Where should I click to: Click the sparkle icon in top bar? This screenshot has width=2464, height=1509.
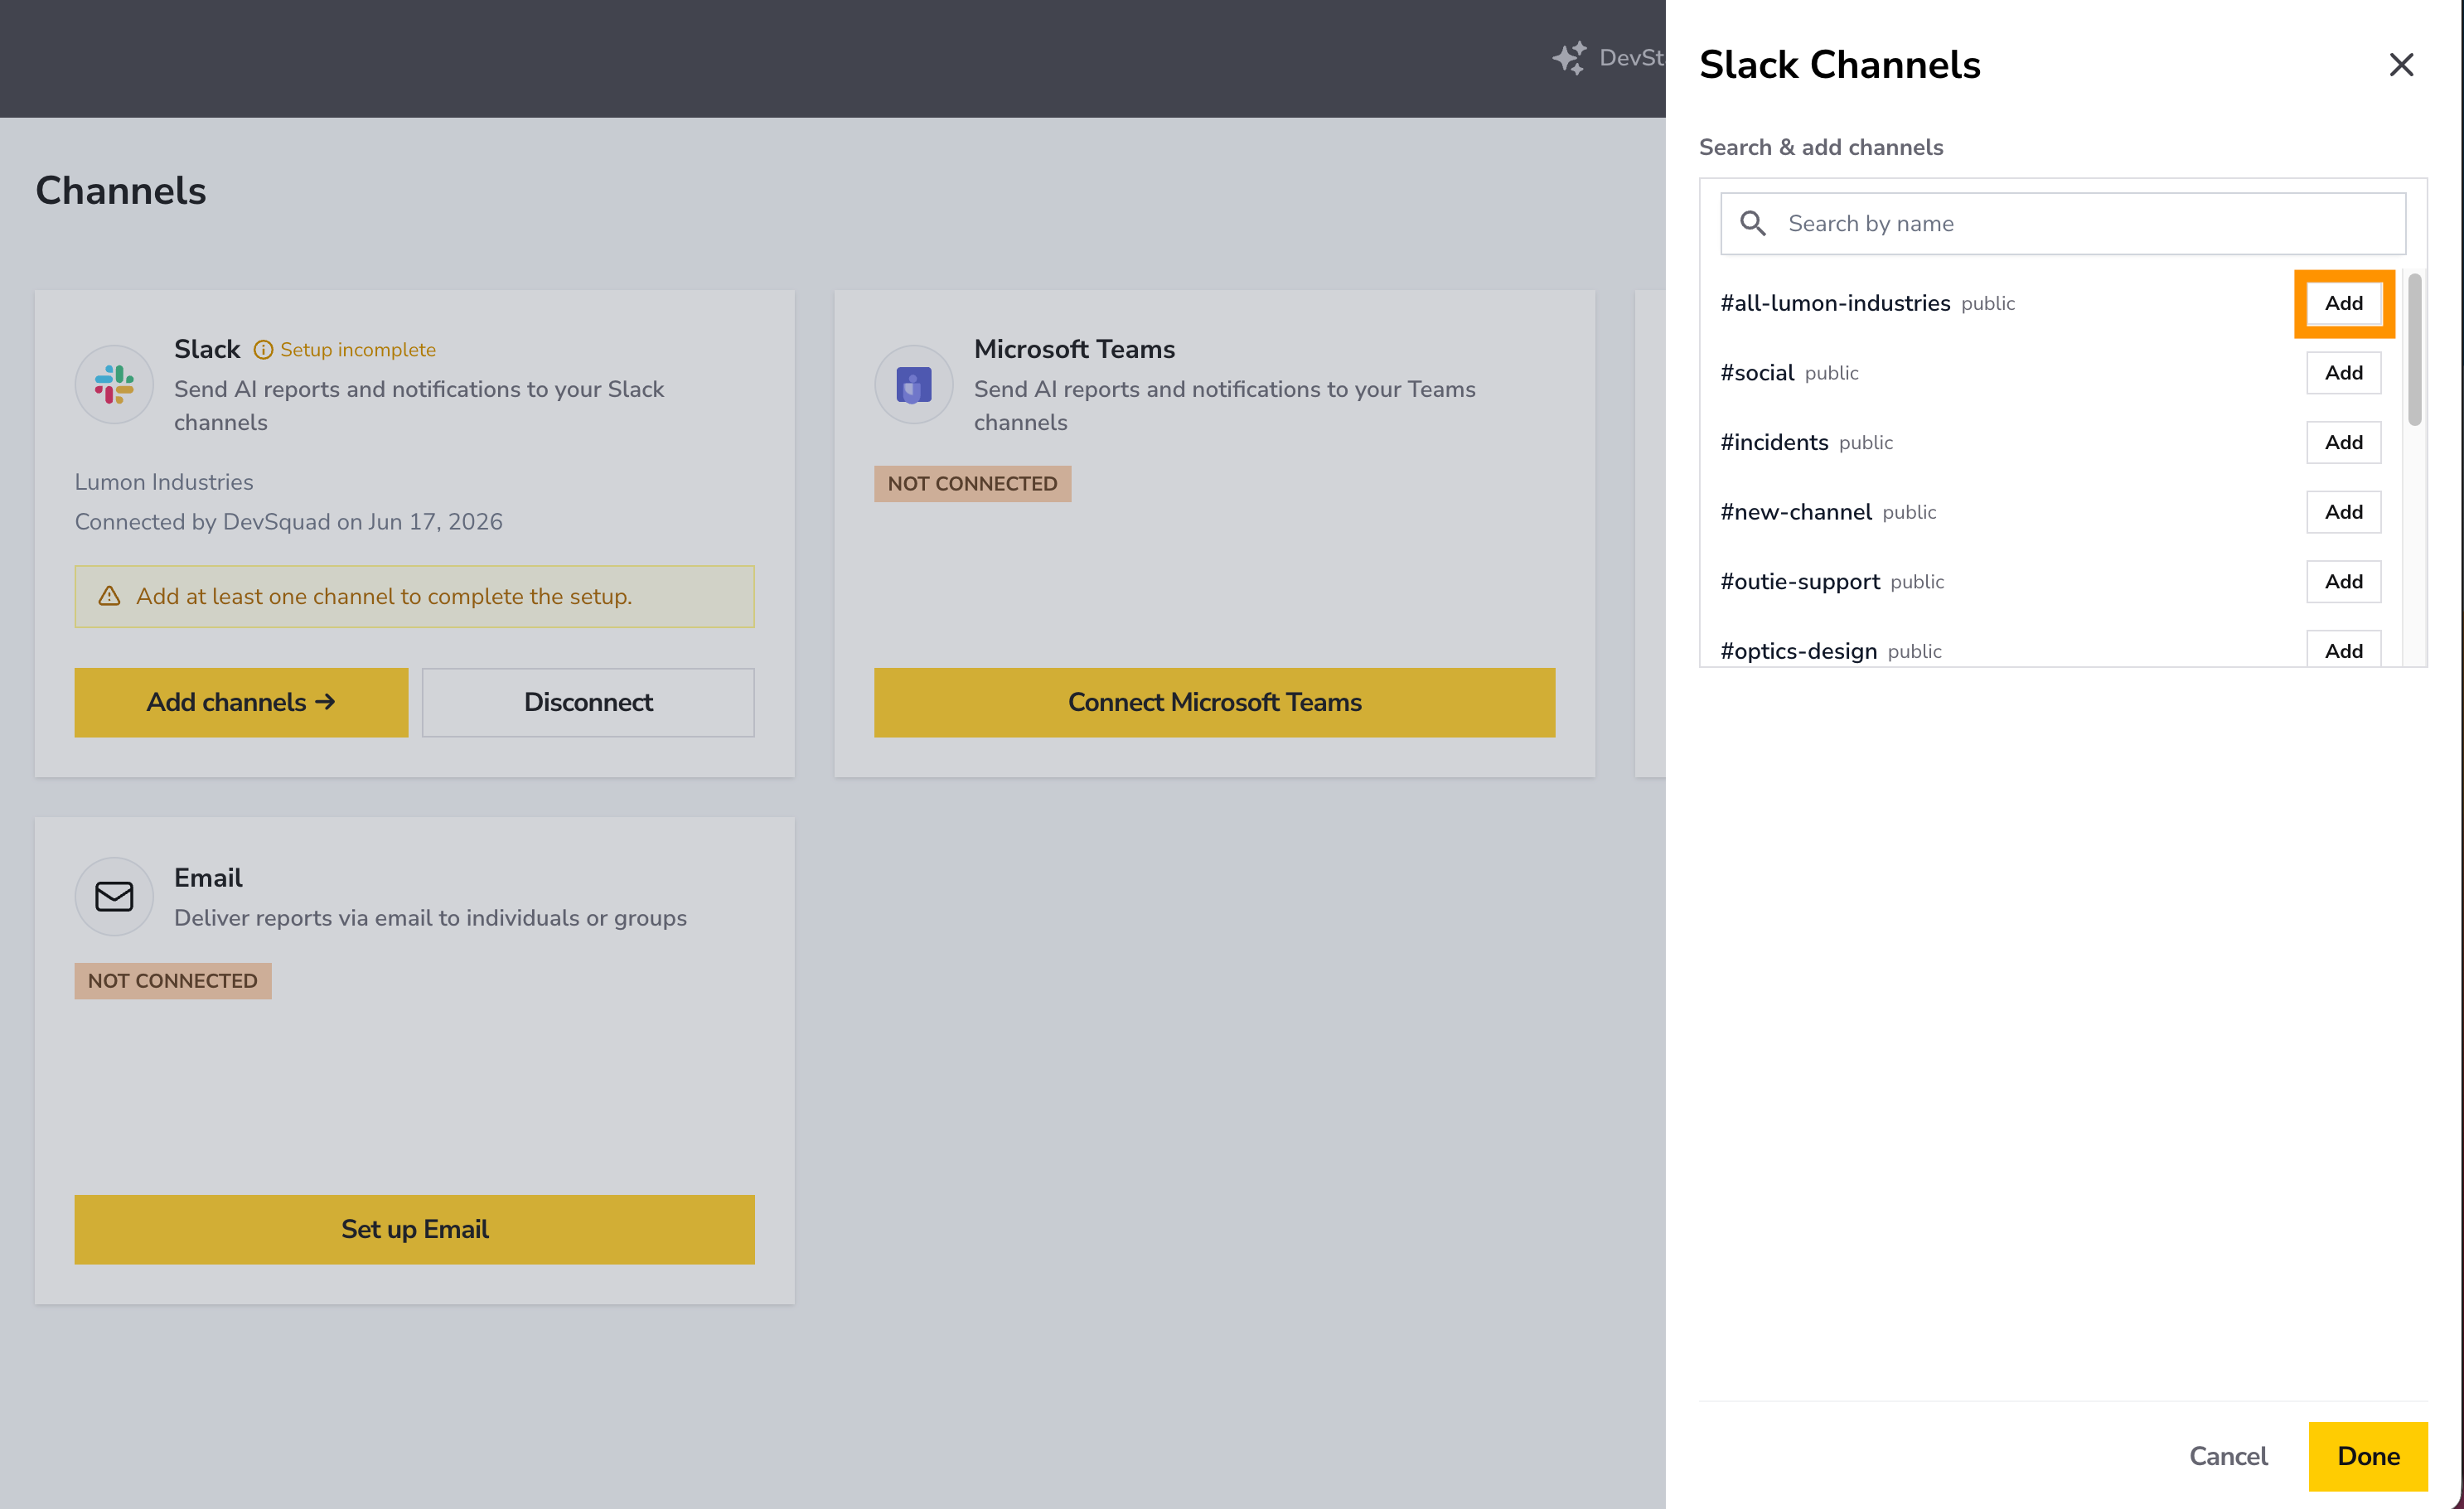(x=1569, y=58)
